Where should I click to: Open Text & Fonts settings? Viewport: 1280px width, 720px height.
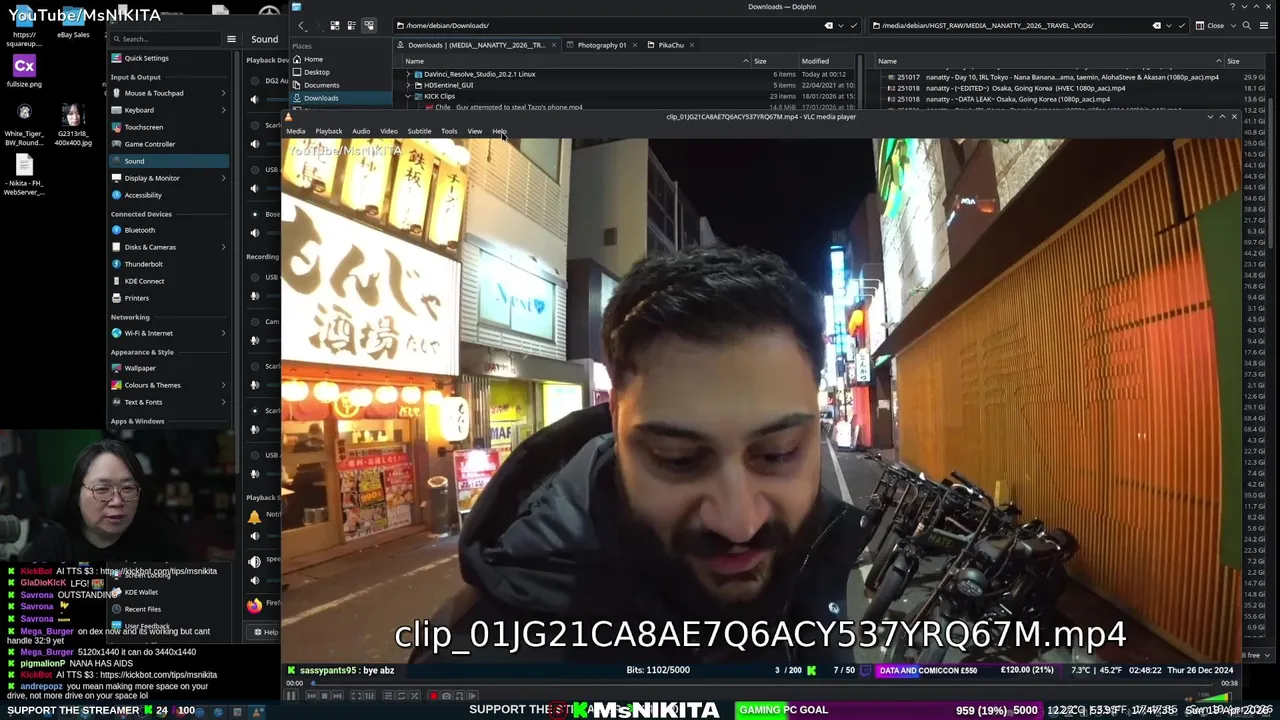[x=168, y=402]
